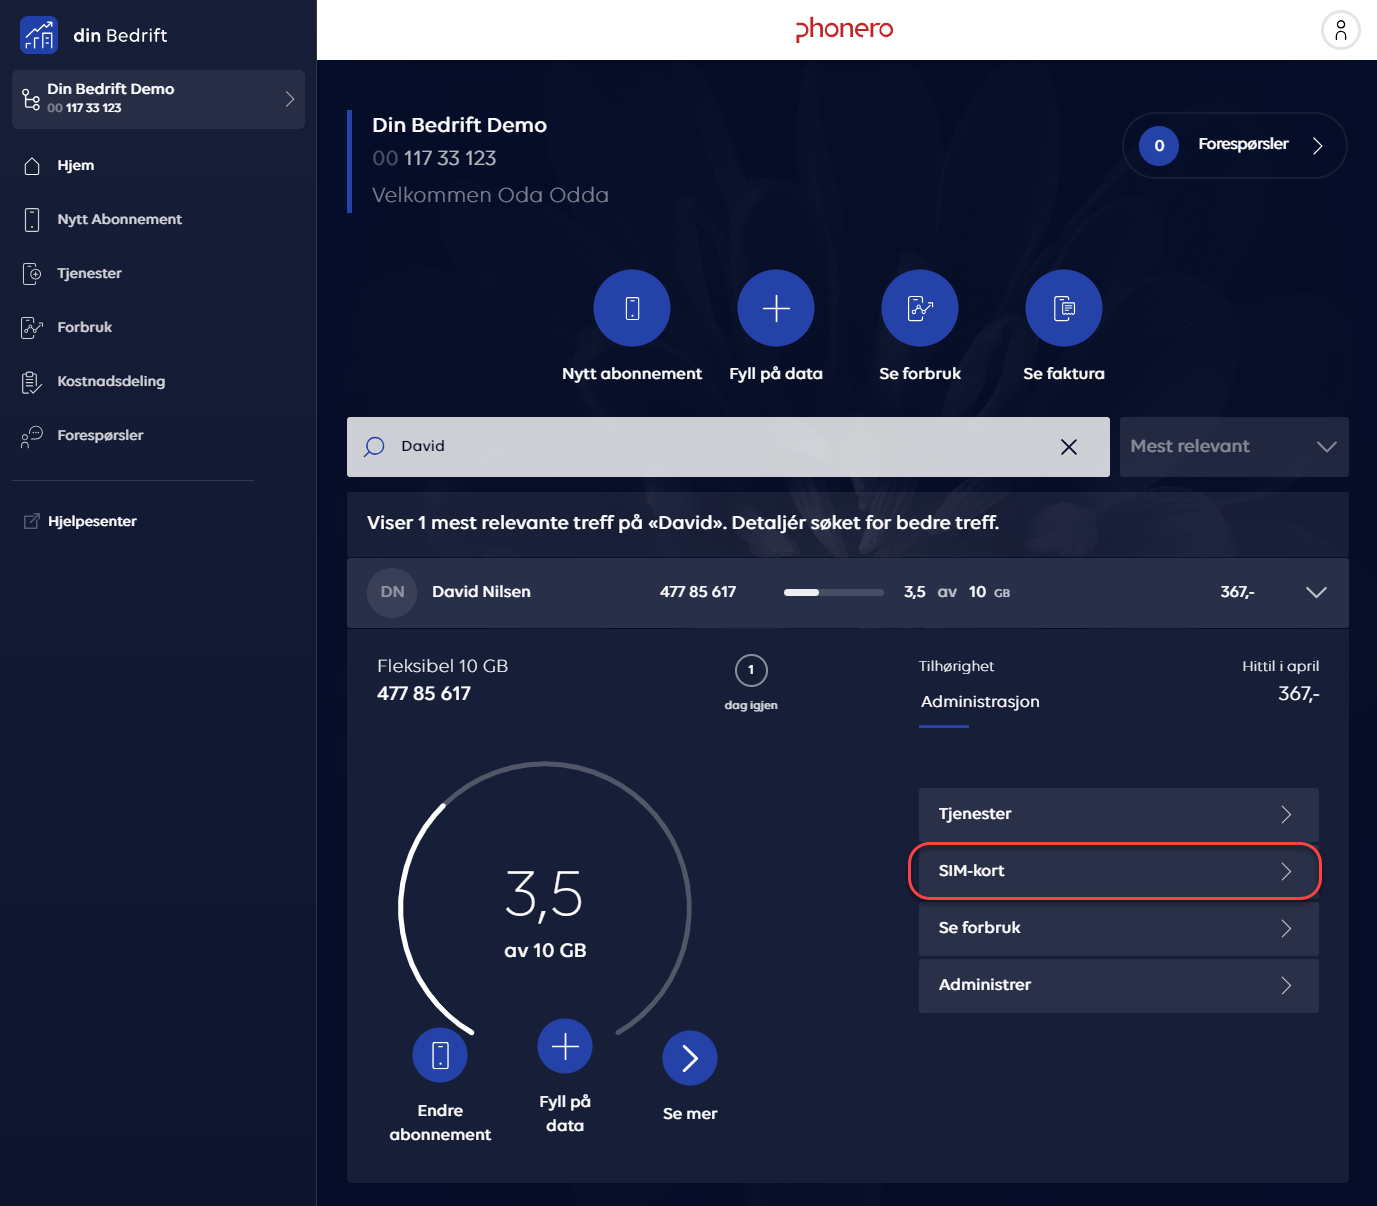Click the plus icon under data gauge

coord(565,1046)
